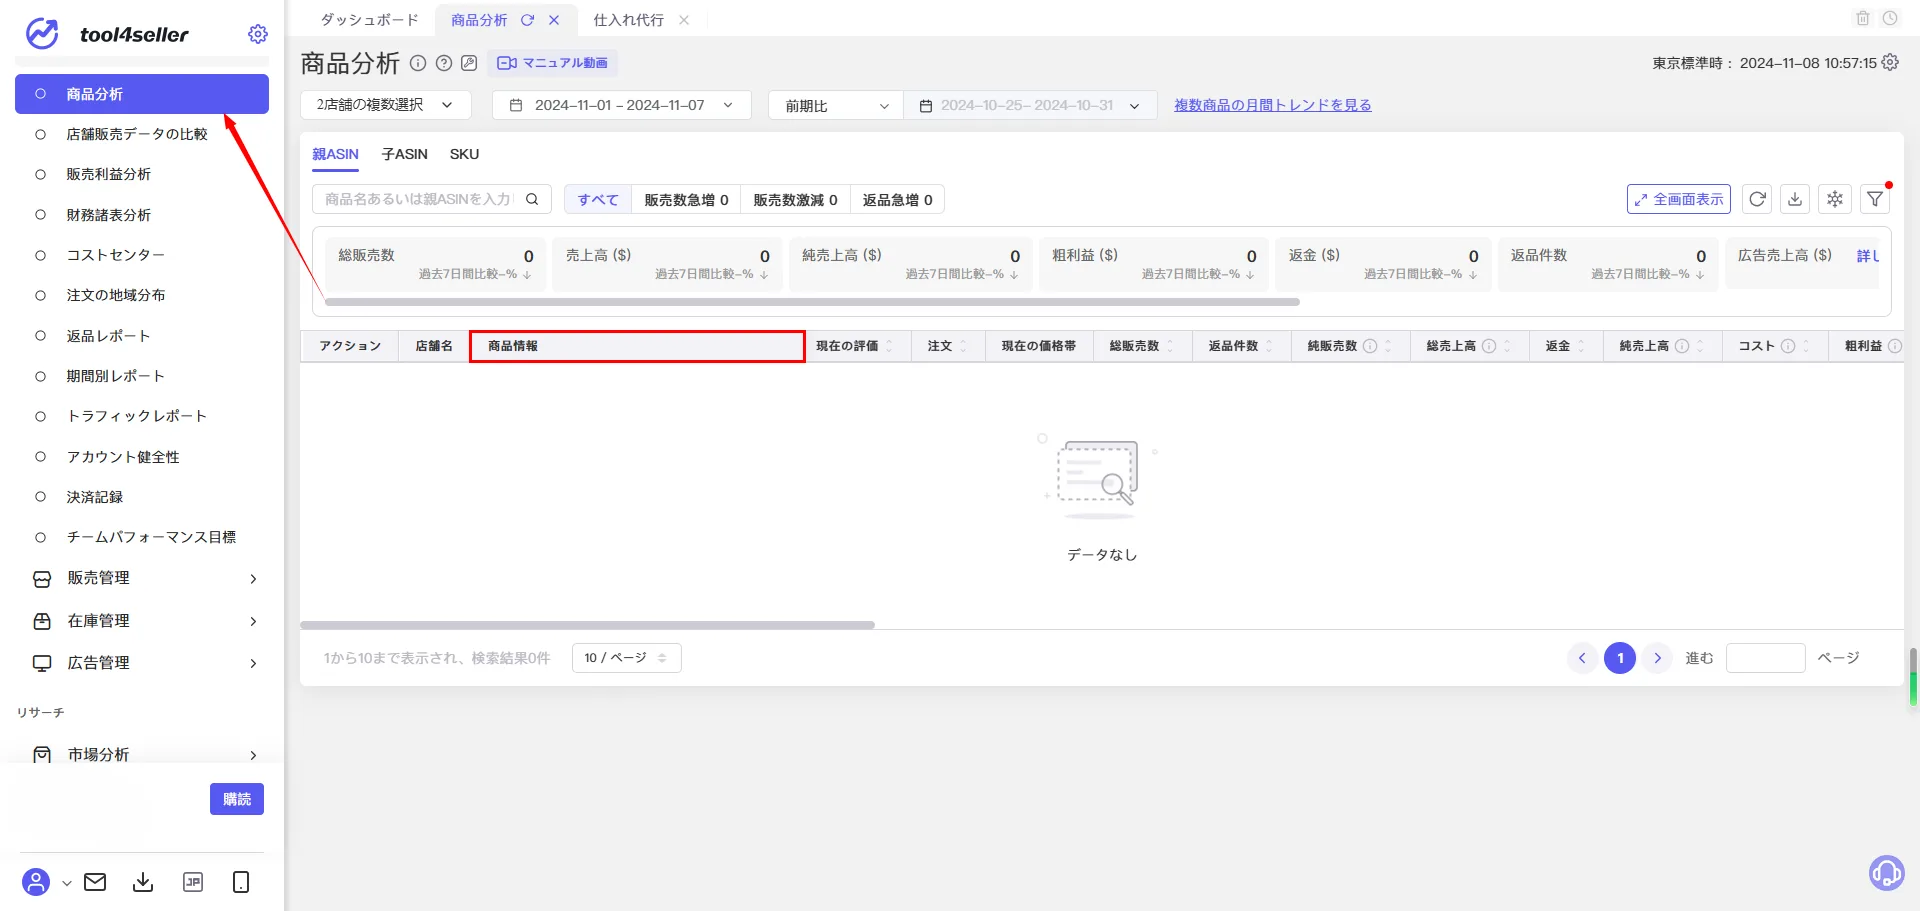Open the download center icon in sidebar
The width and height of the screenshot is (1920, 911).
143,882
